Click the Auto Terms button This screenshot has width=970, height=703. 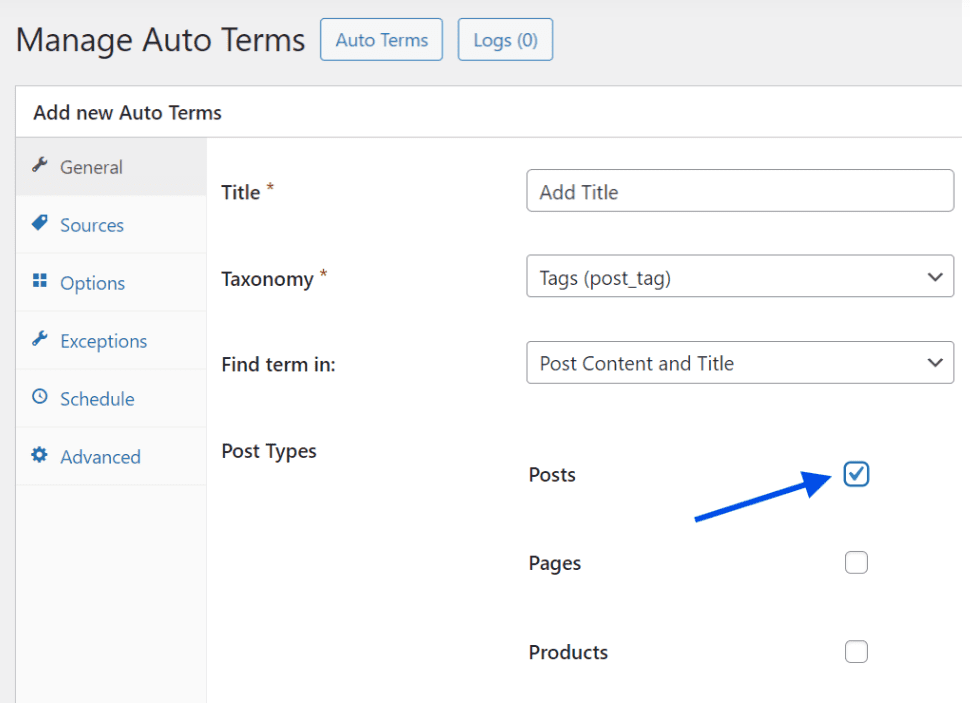coord(381,40)
